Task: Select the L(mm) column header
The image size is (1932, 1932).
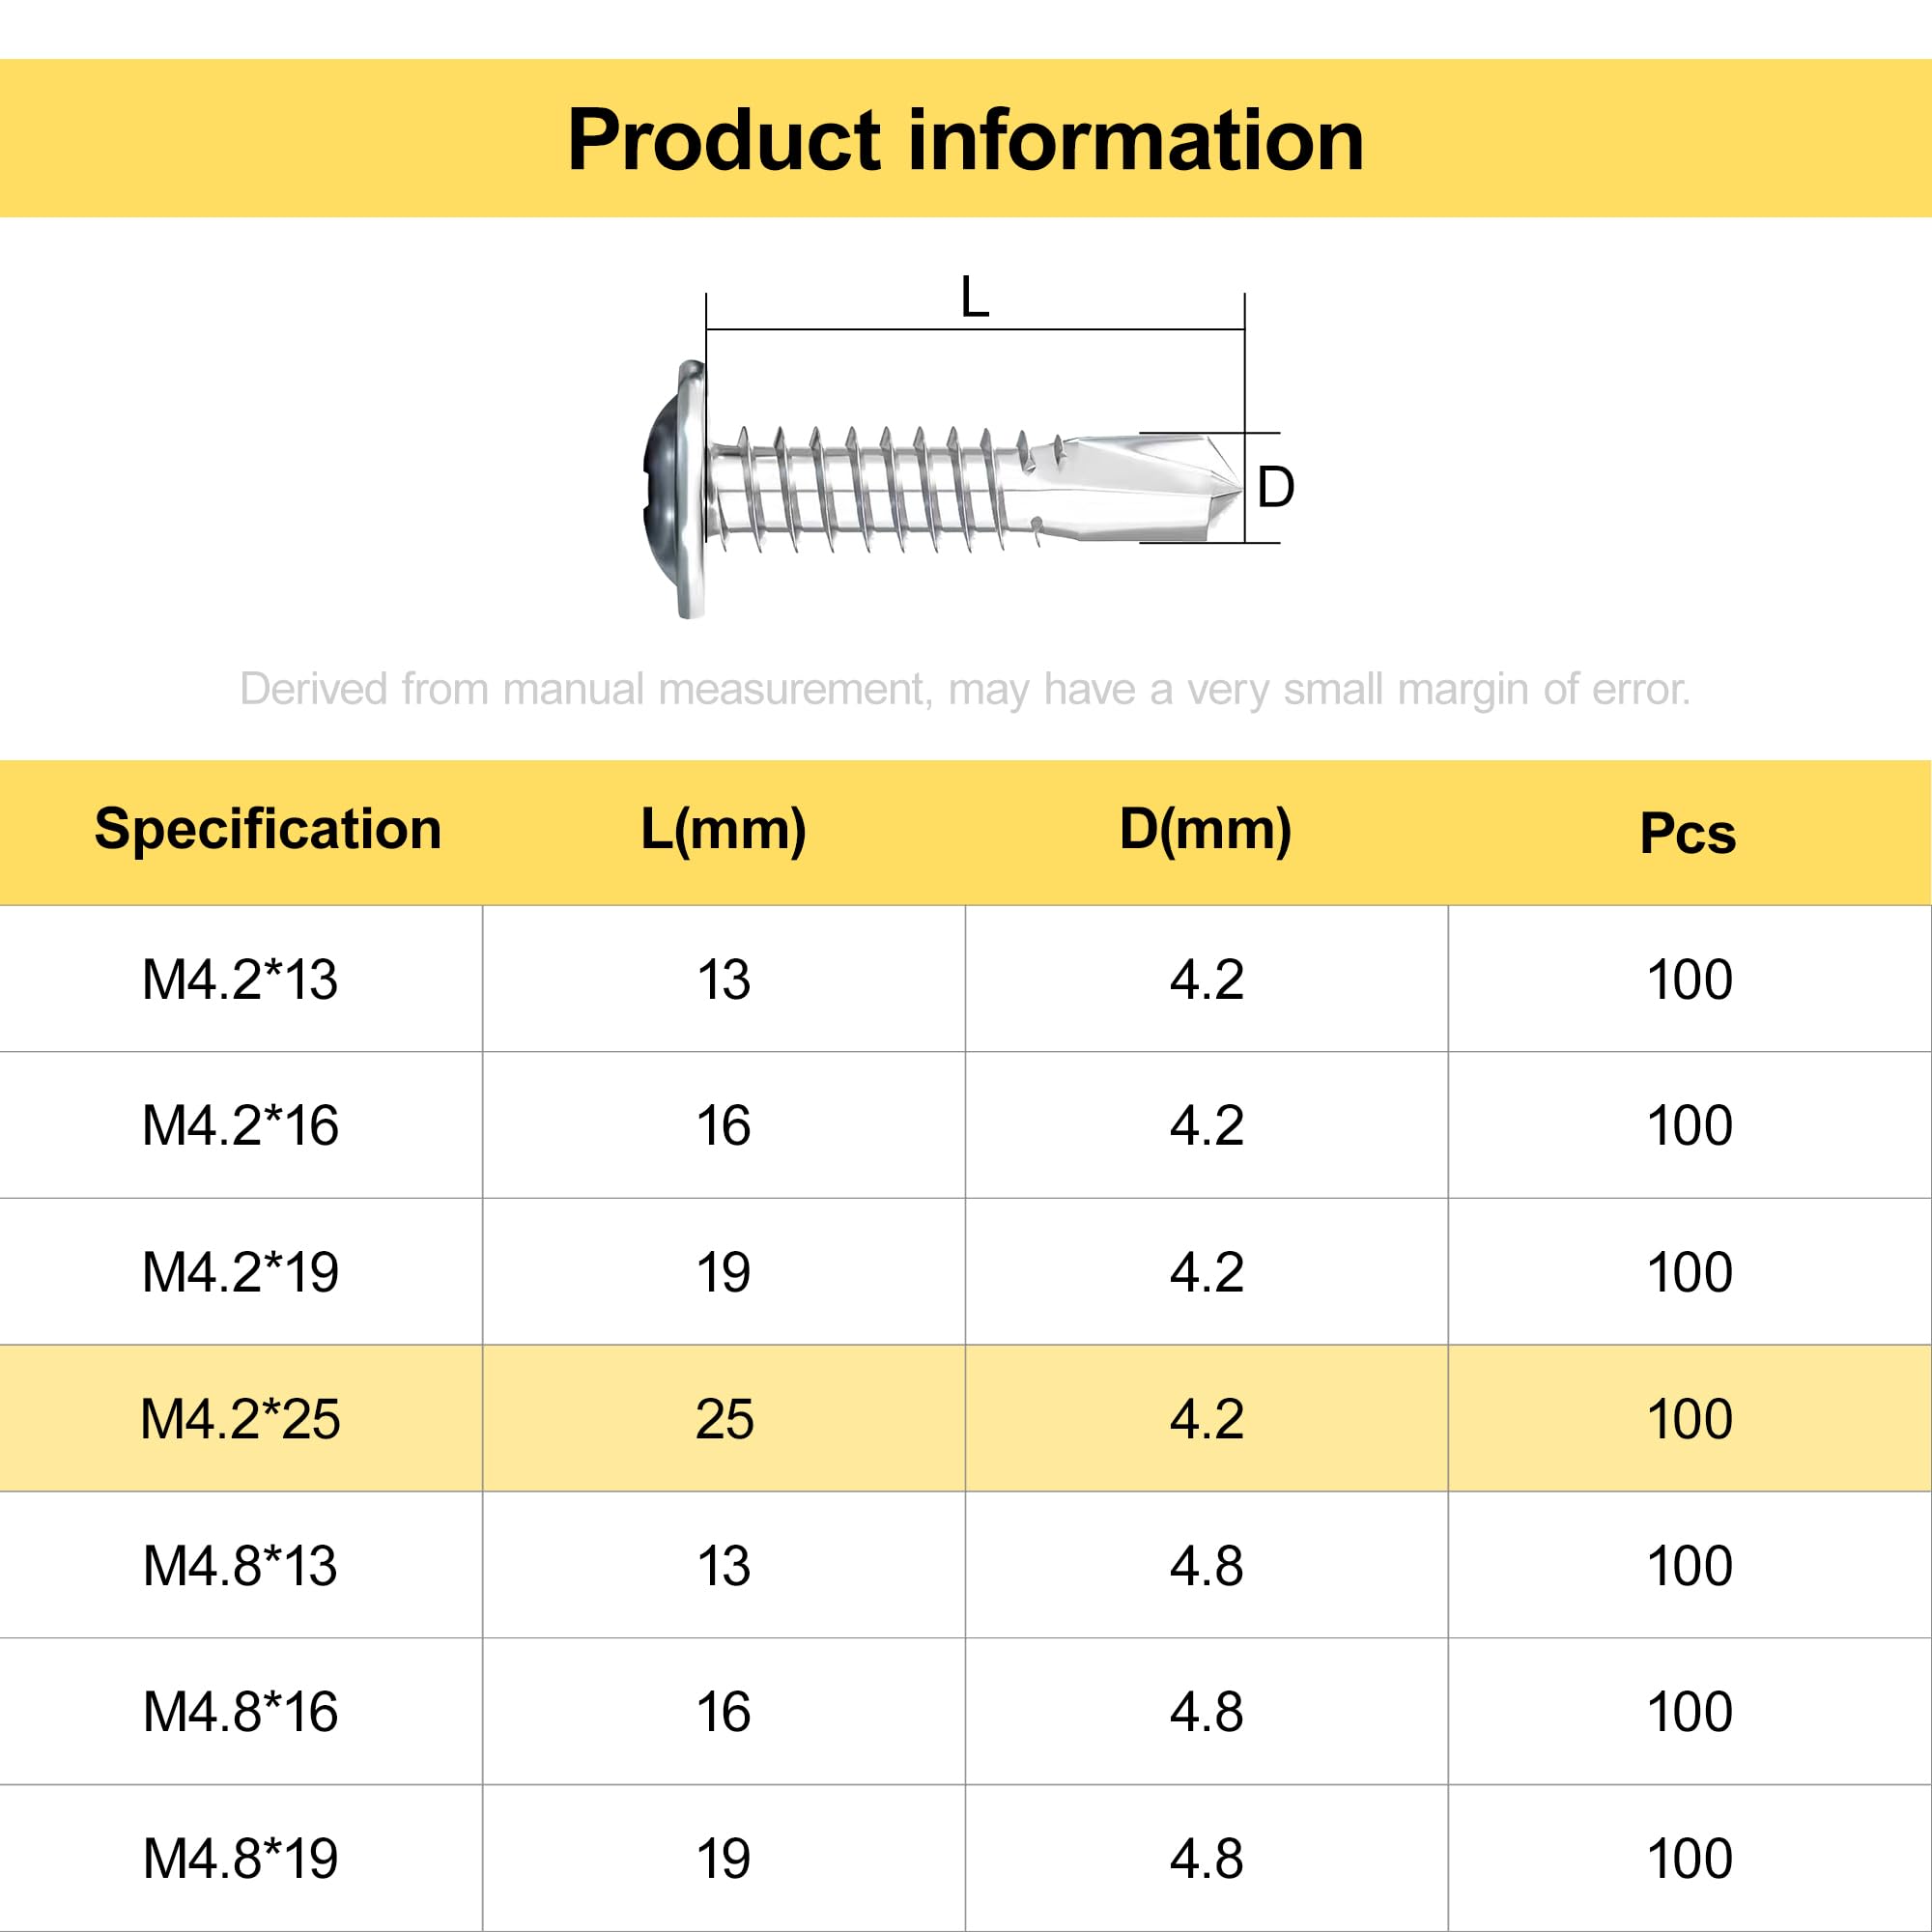Action: point(723,829)
